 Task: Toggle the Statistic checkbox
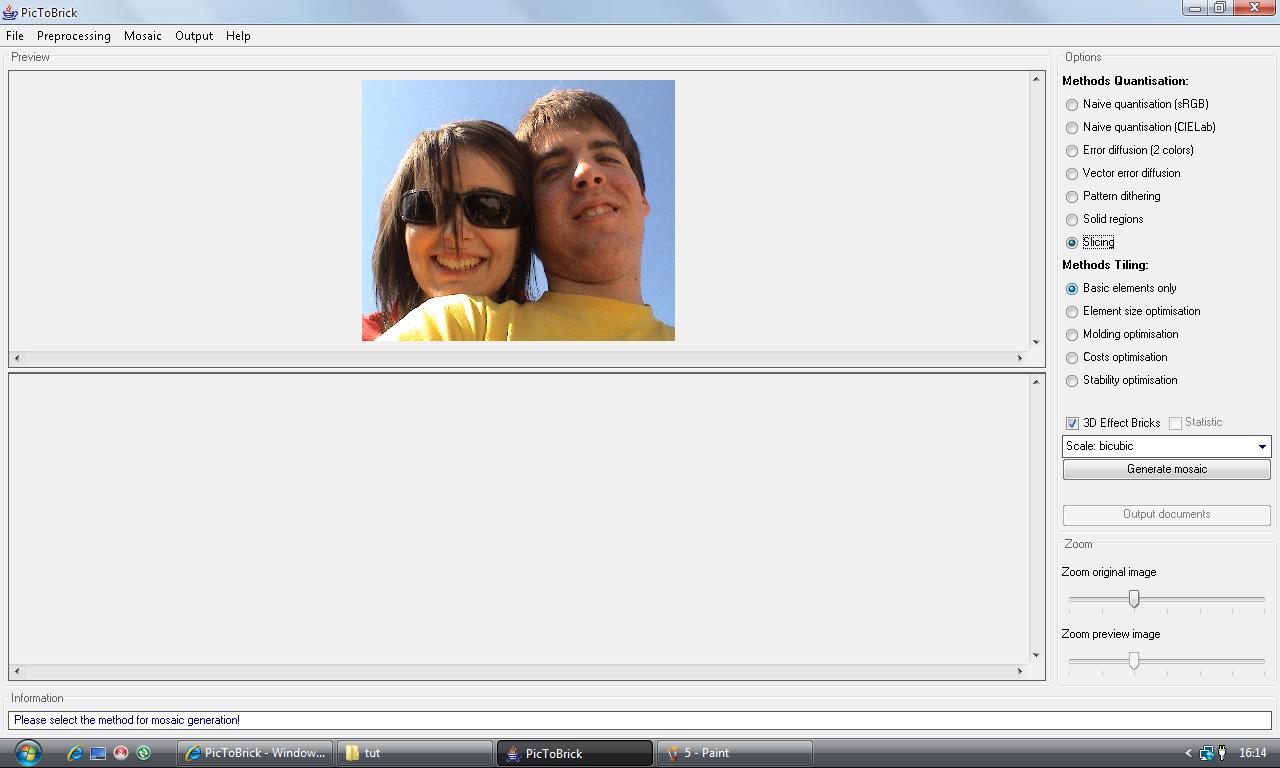click(x=1175, y=423)
